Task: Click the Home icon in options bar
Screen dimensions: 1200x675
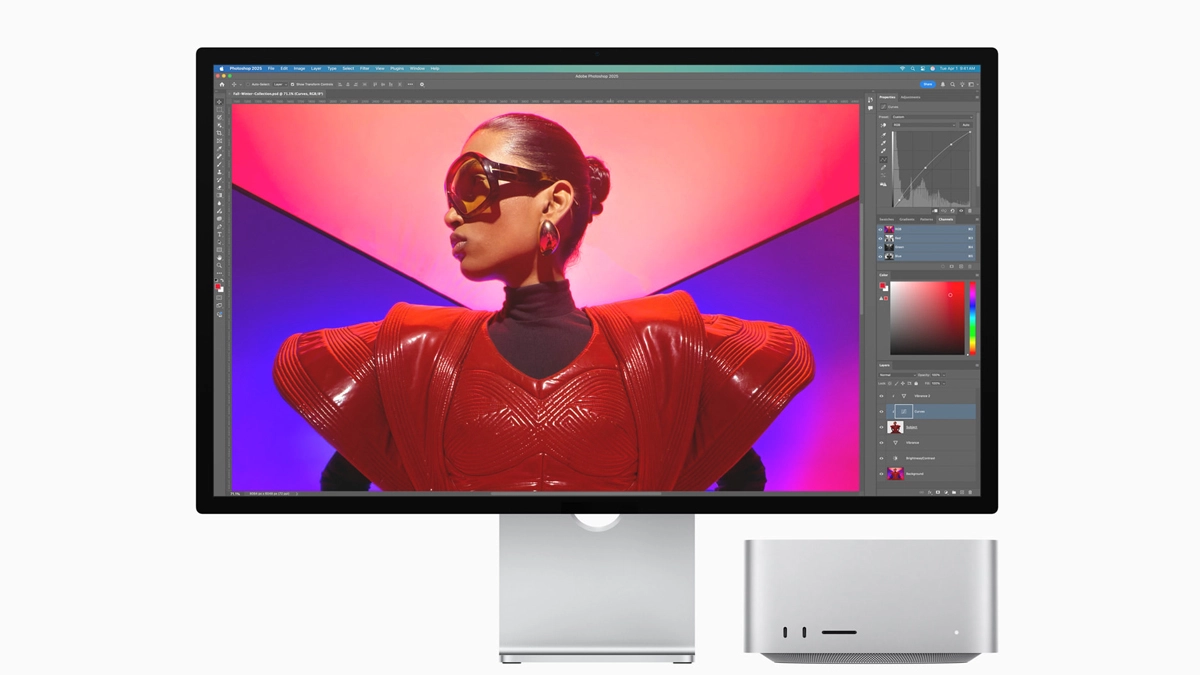Action: point(222,84)
